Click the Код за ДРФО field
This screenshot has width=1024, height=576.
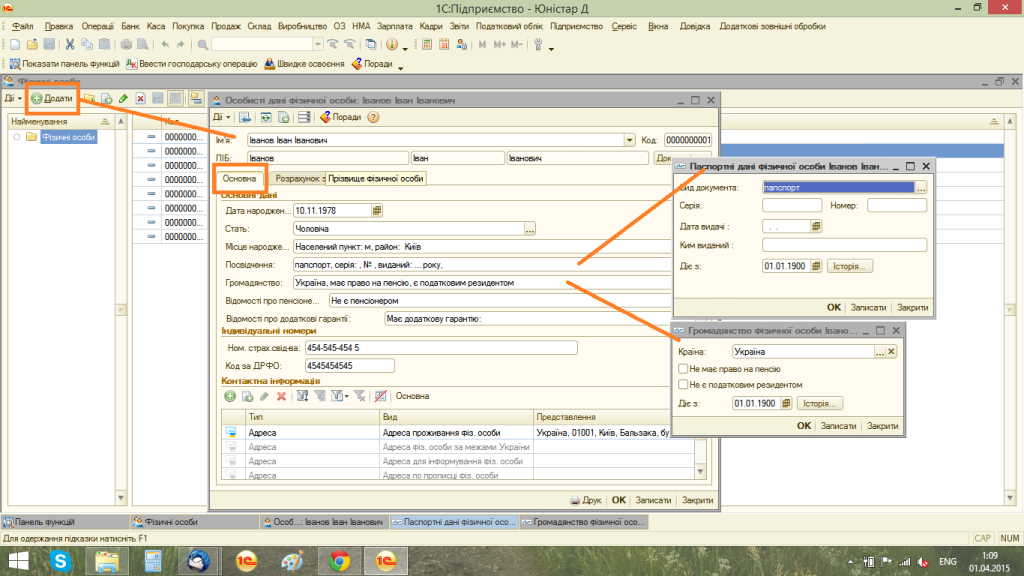[349, 366]
